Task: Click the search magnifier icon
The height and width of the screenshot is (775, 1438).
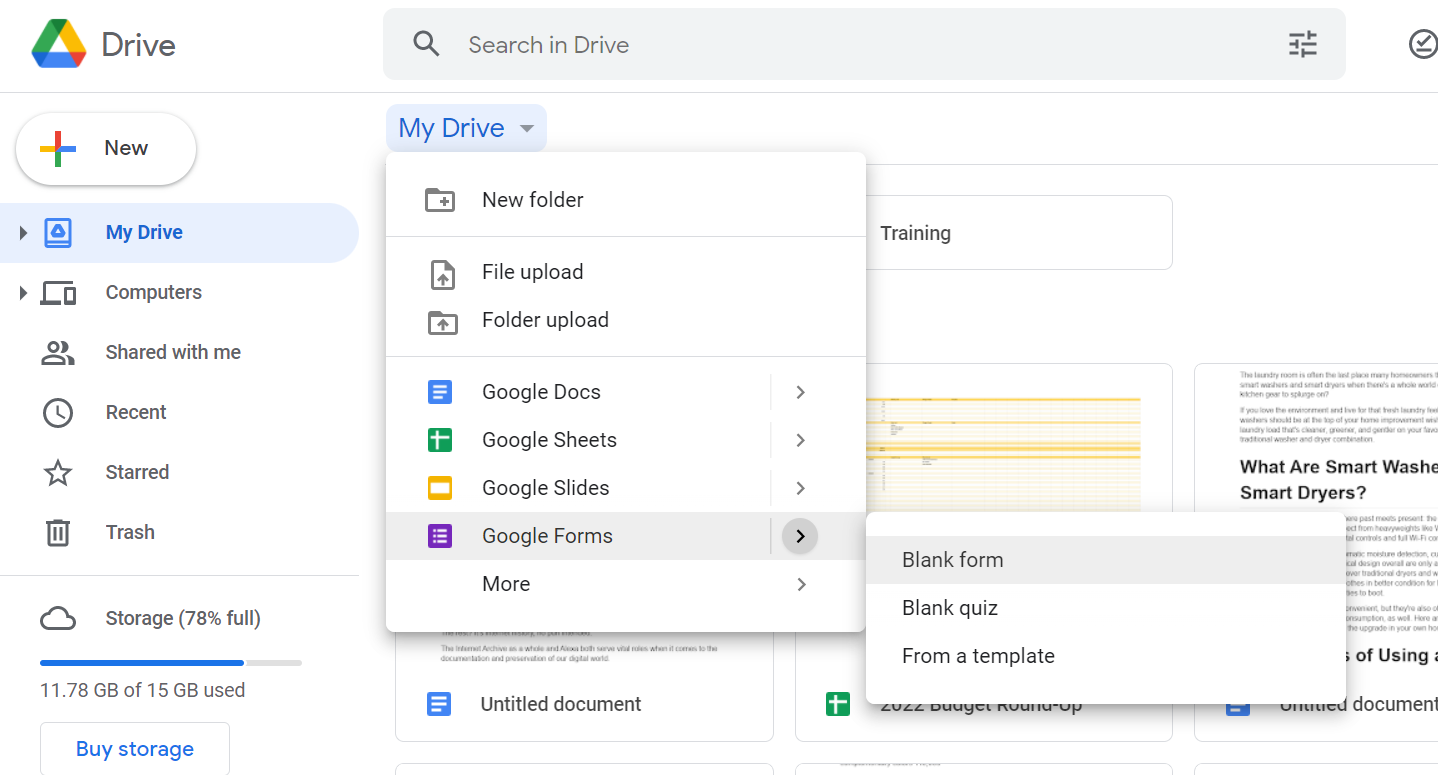Action: 426,44
